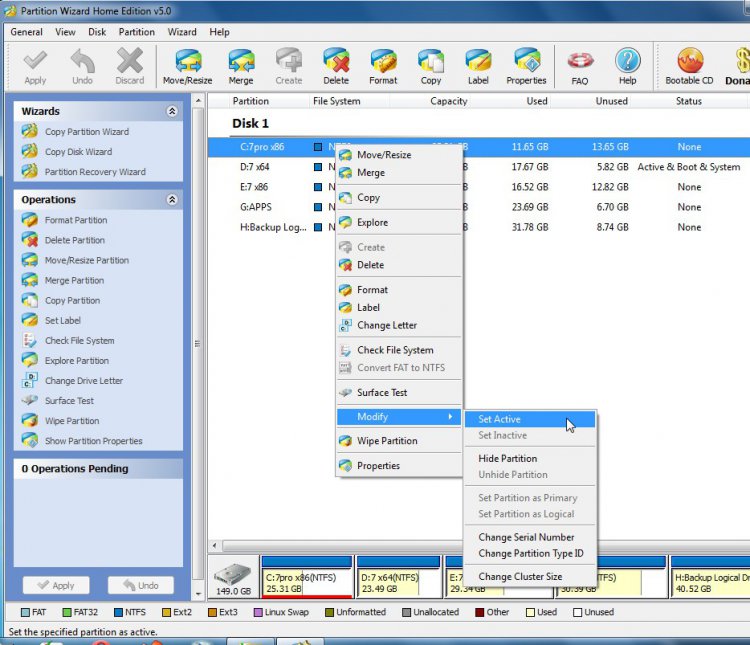Click the Create toolbar icon

tap(288, 67)
